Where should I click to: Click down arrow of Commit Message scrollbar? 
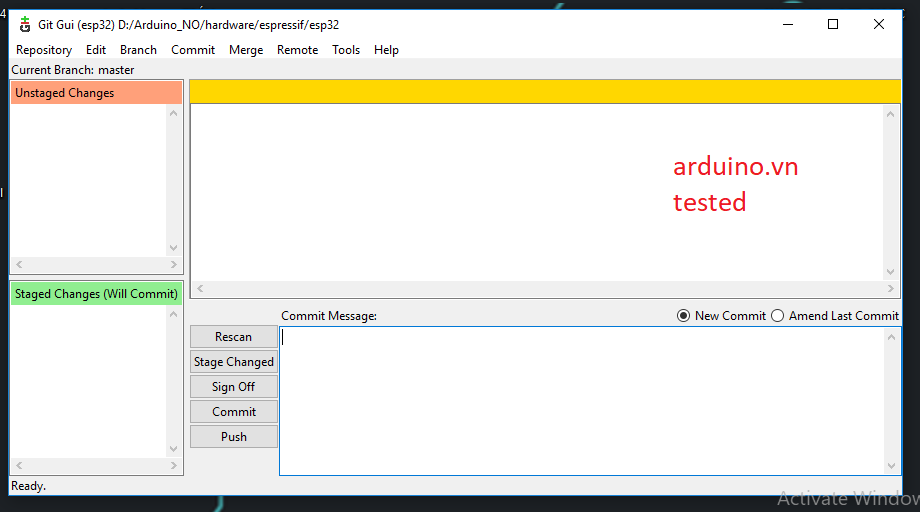[x=891, y=466]
